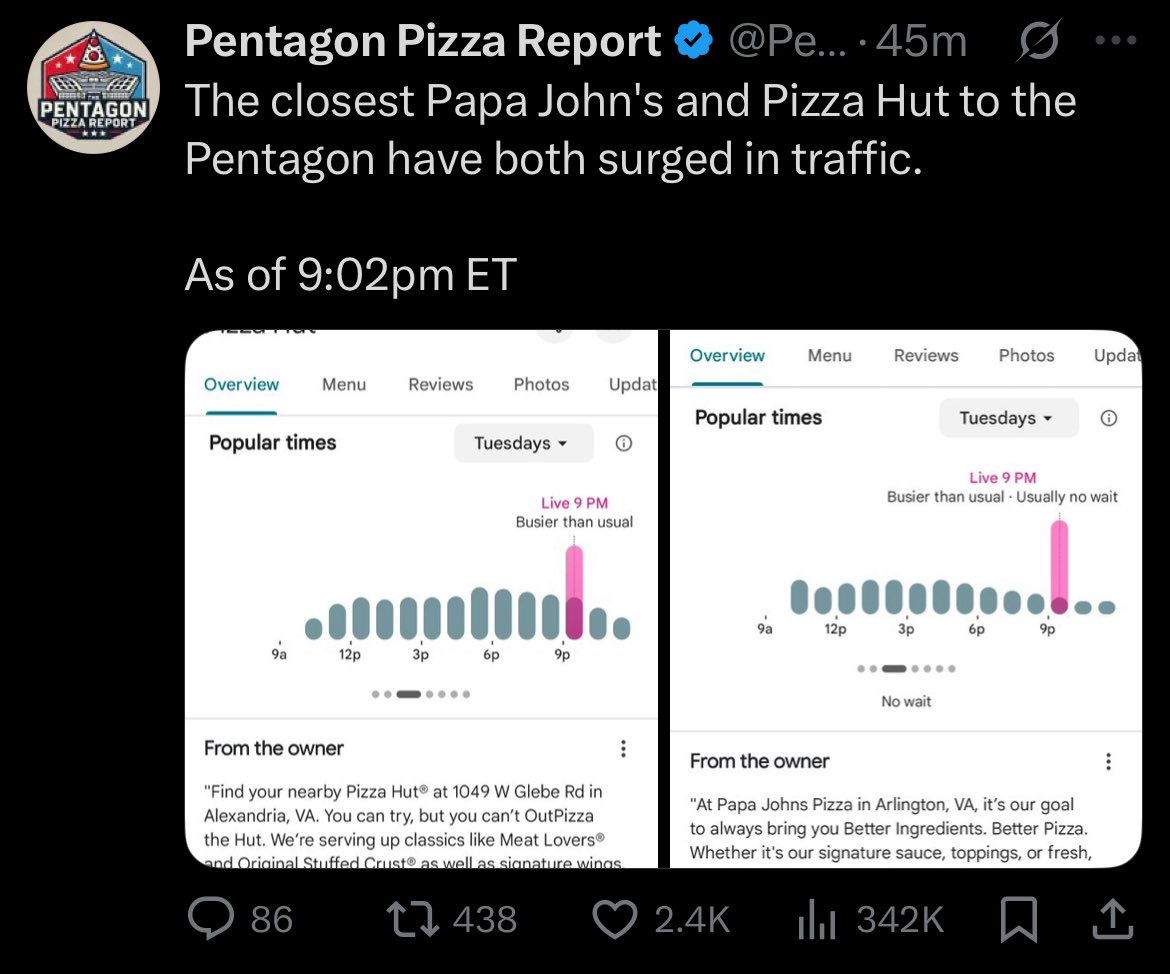Click the reply comment icon

211,918
